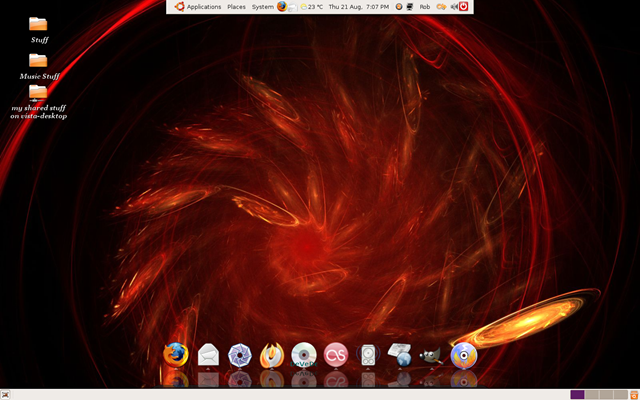
Task: Launch the Last.fm player from the dock
Action: coord(336,354)
